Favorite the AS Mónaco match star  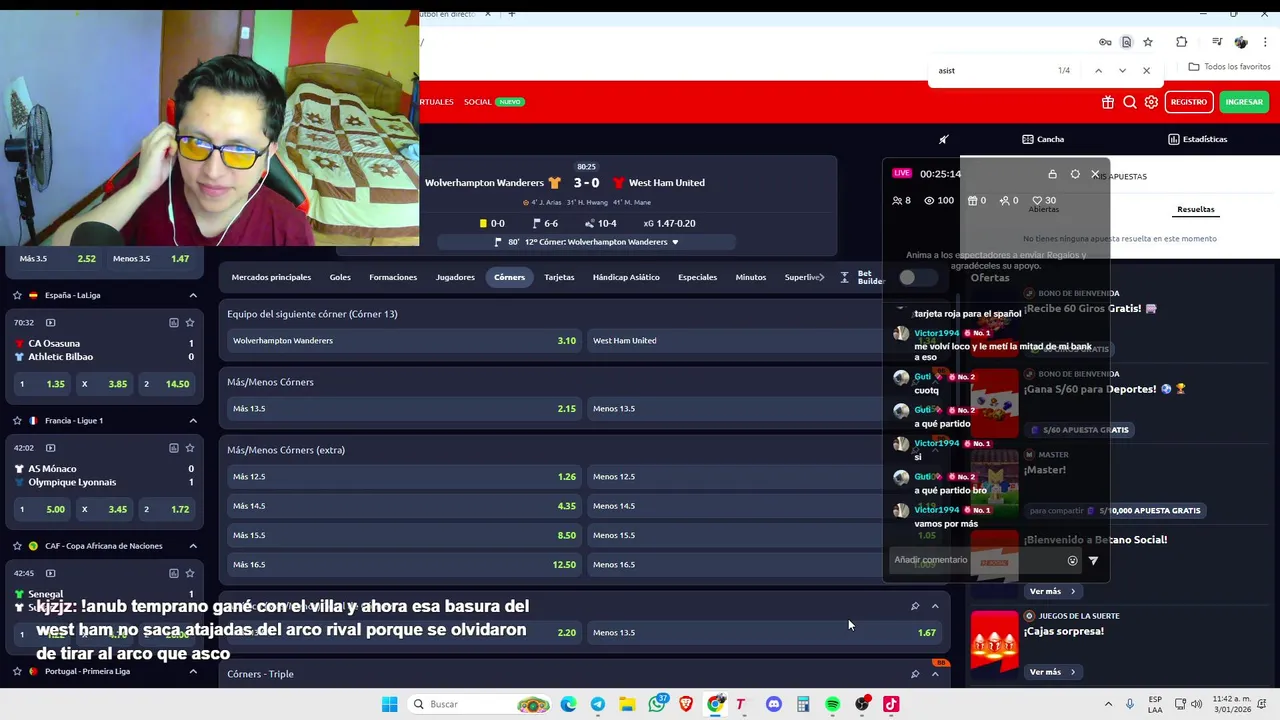click(x=190, y=448)
